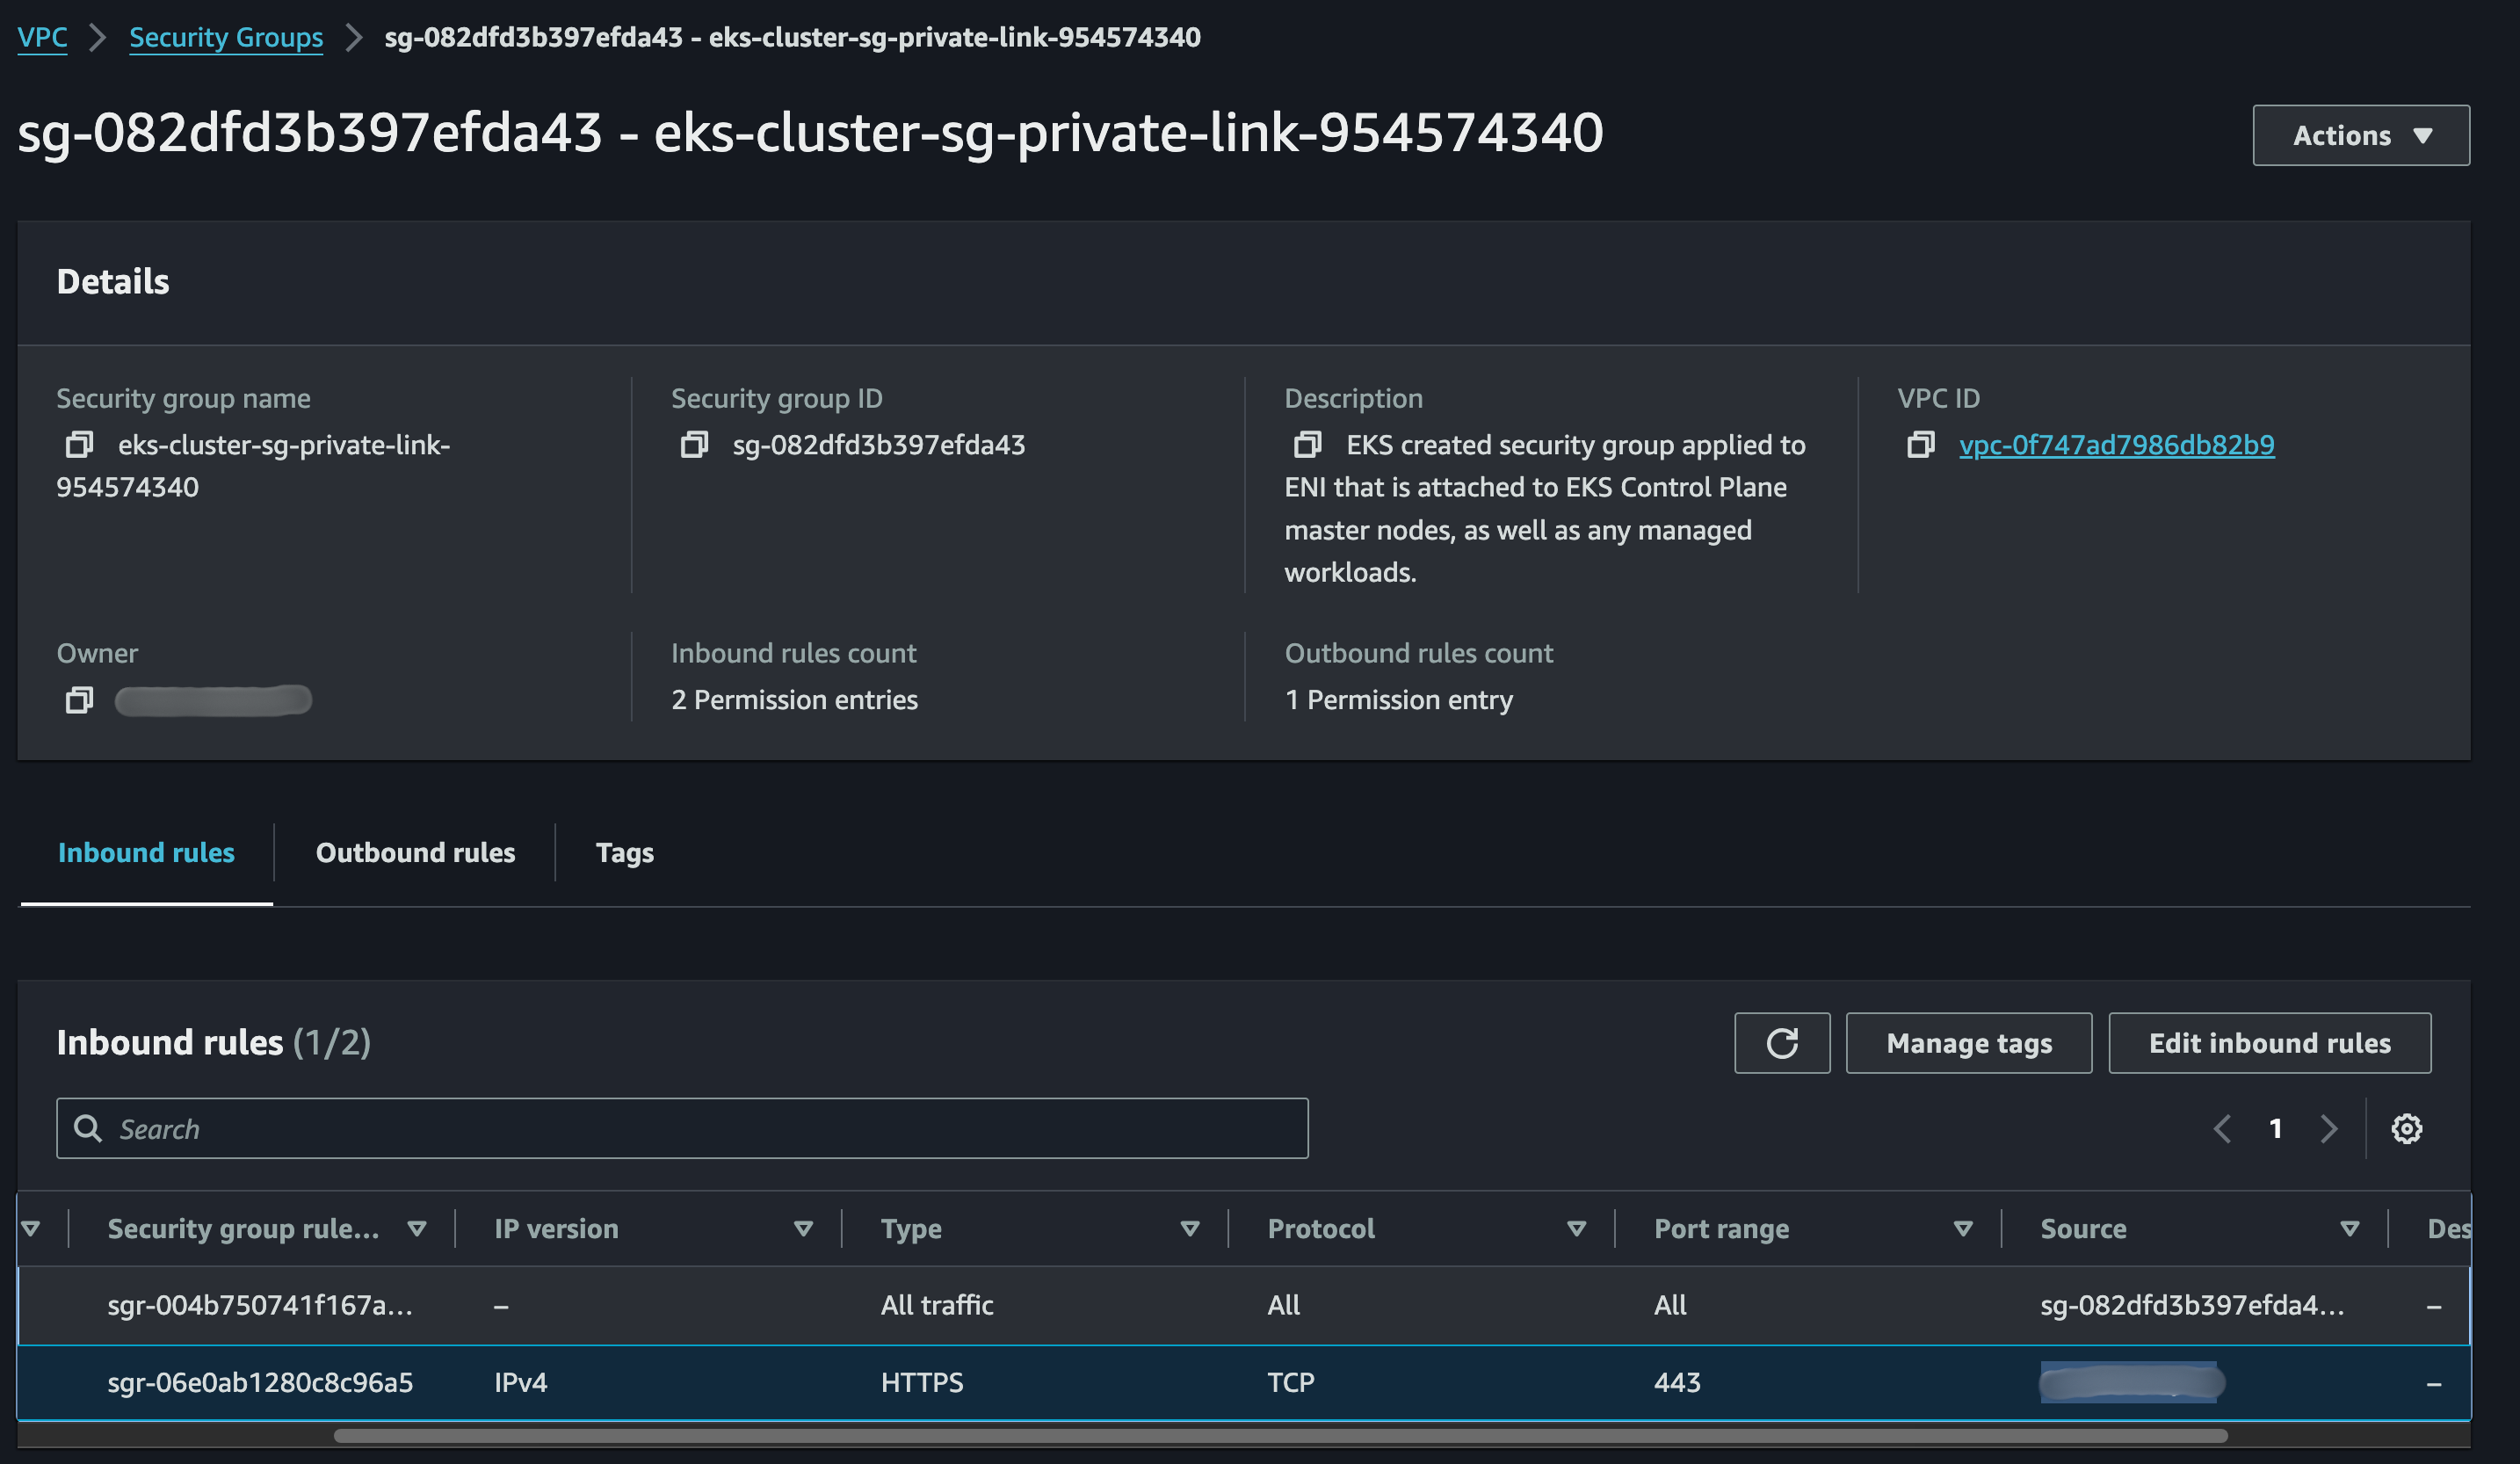Go to next page of inbound rules

coord(2328,1129)
